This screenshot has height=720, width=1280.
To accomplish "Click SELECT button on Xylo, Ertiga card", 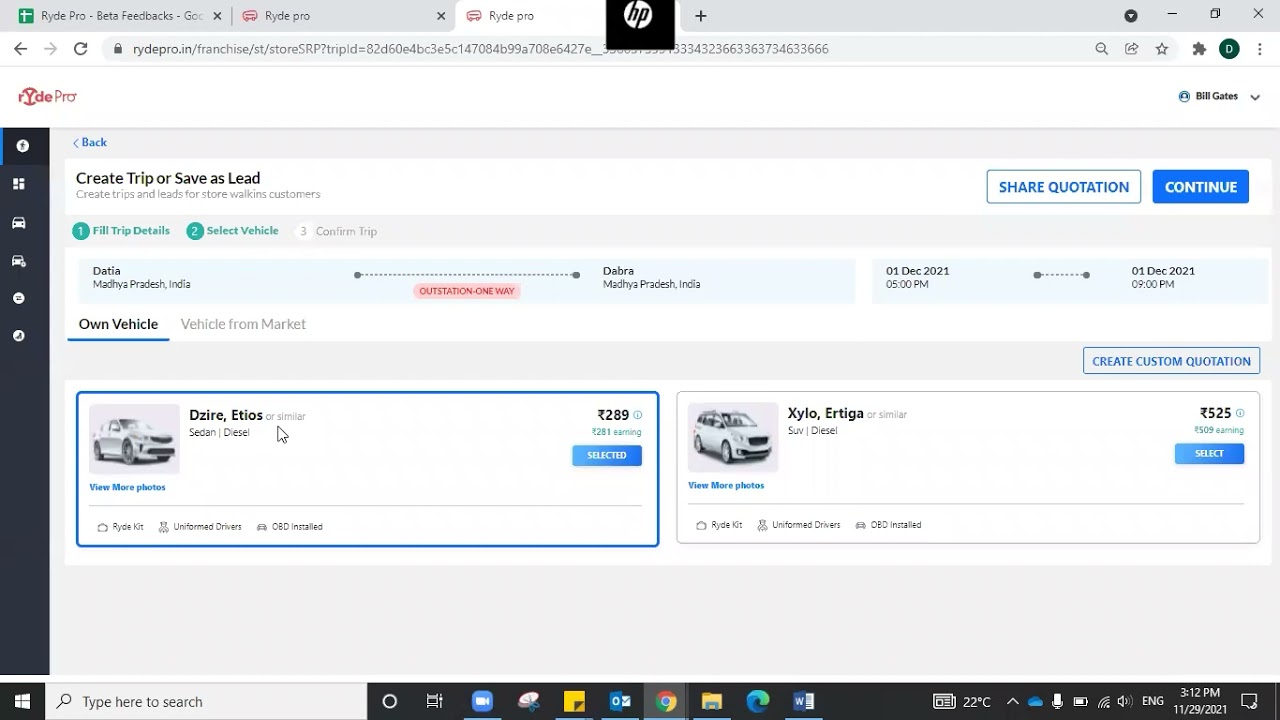I will click(x=1209, y=453).
